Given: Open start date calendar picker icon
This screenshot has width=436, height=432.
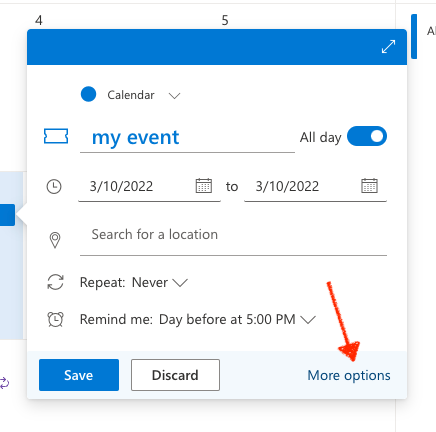Looking at the screenshot, I should pos(204,186).
